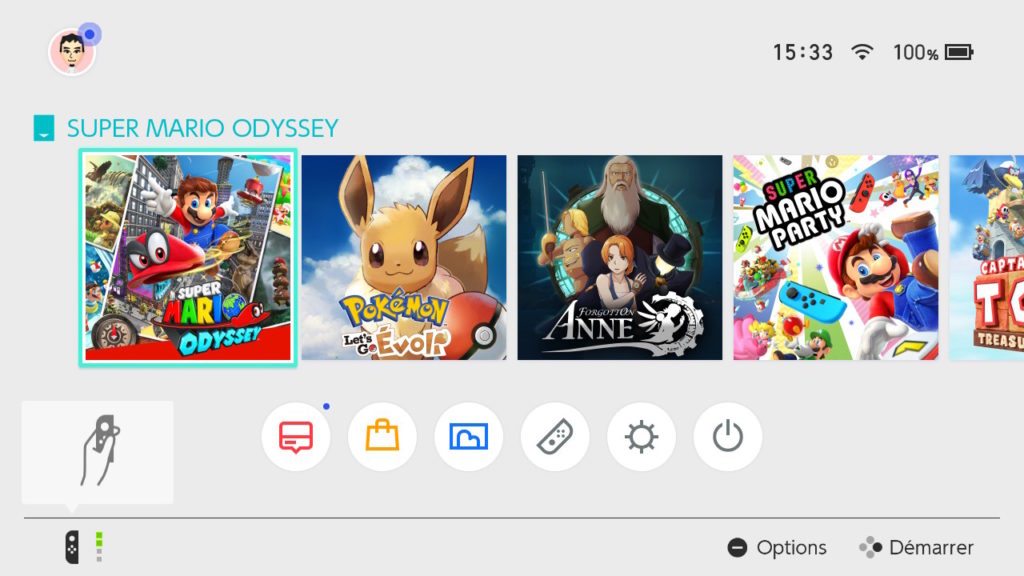The image size is (1024, 576).
Task: Open the Mii user profile avatar
Action: 72,52
